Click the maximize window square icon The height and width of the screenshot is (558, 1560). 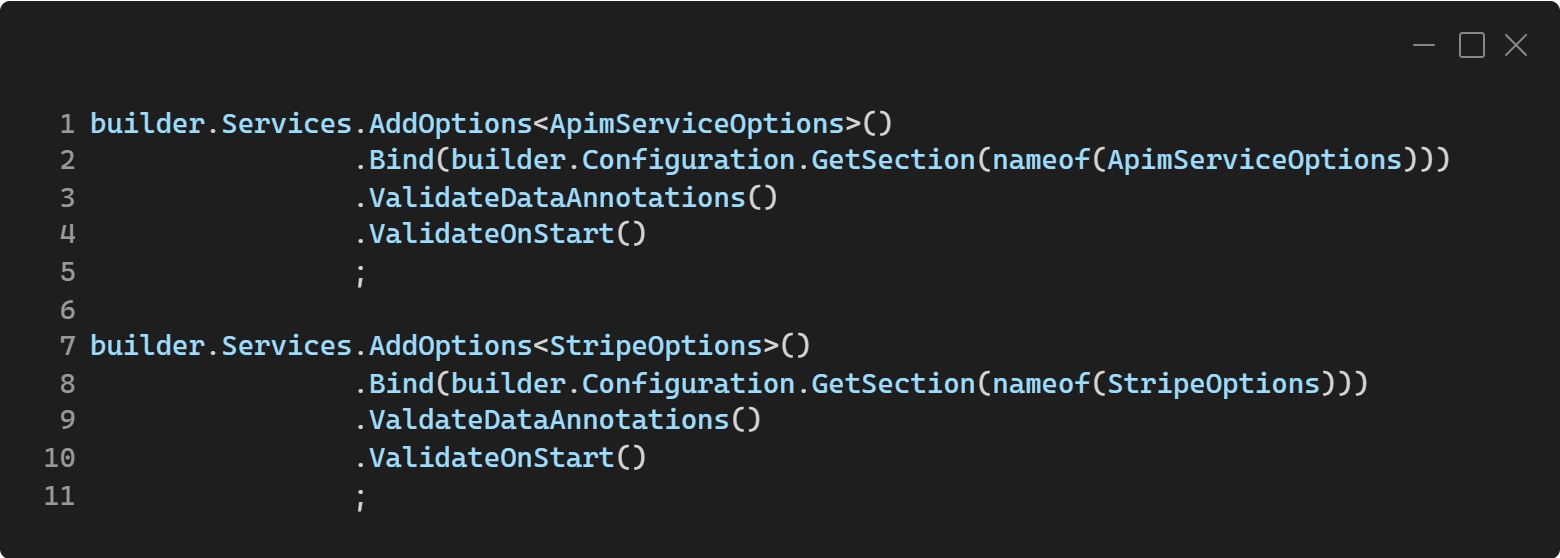tap(1472, 45)
